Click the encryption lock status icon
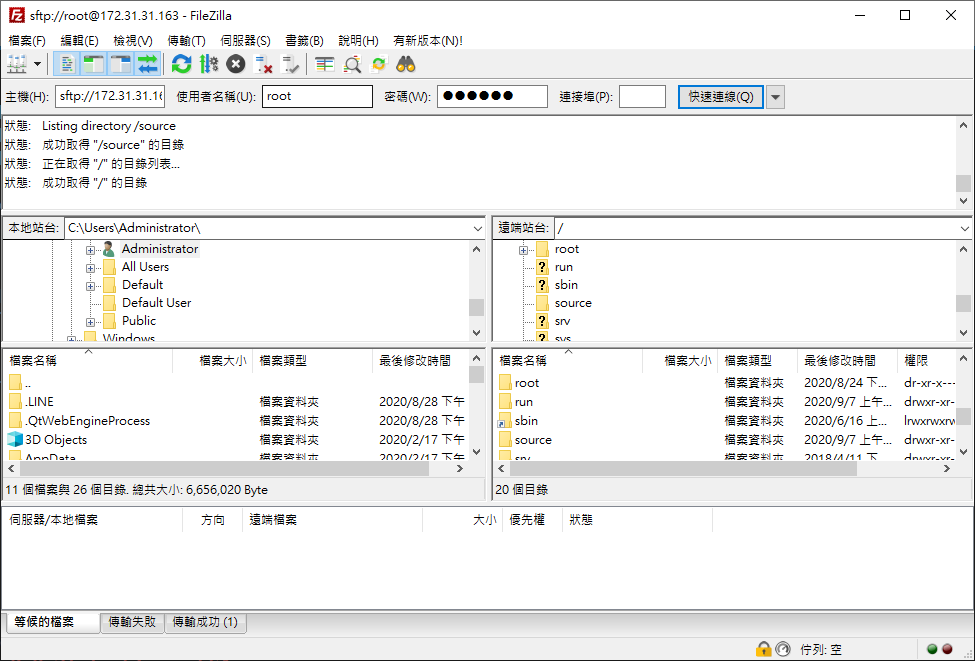975x661 pixels. click(x=763, y=649)
